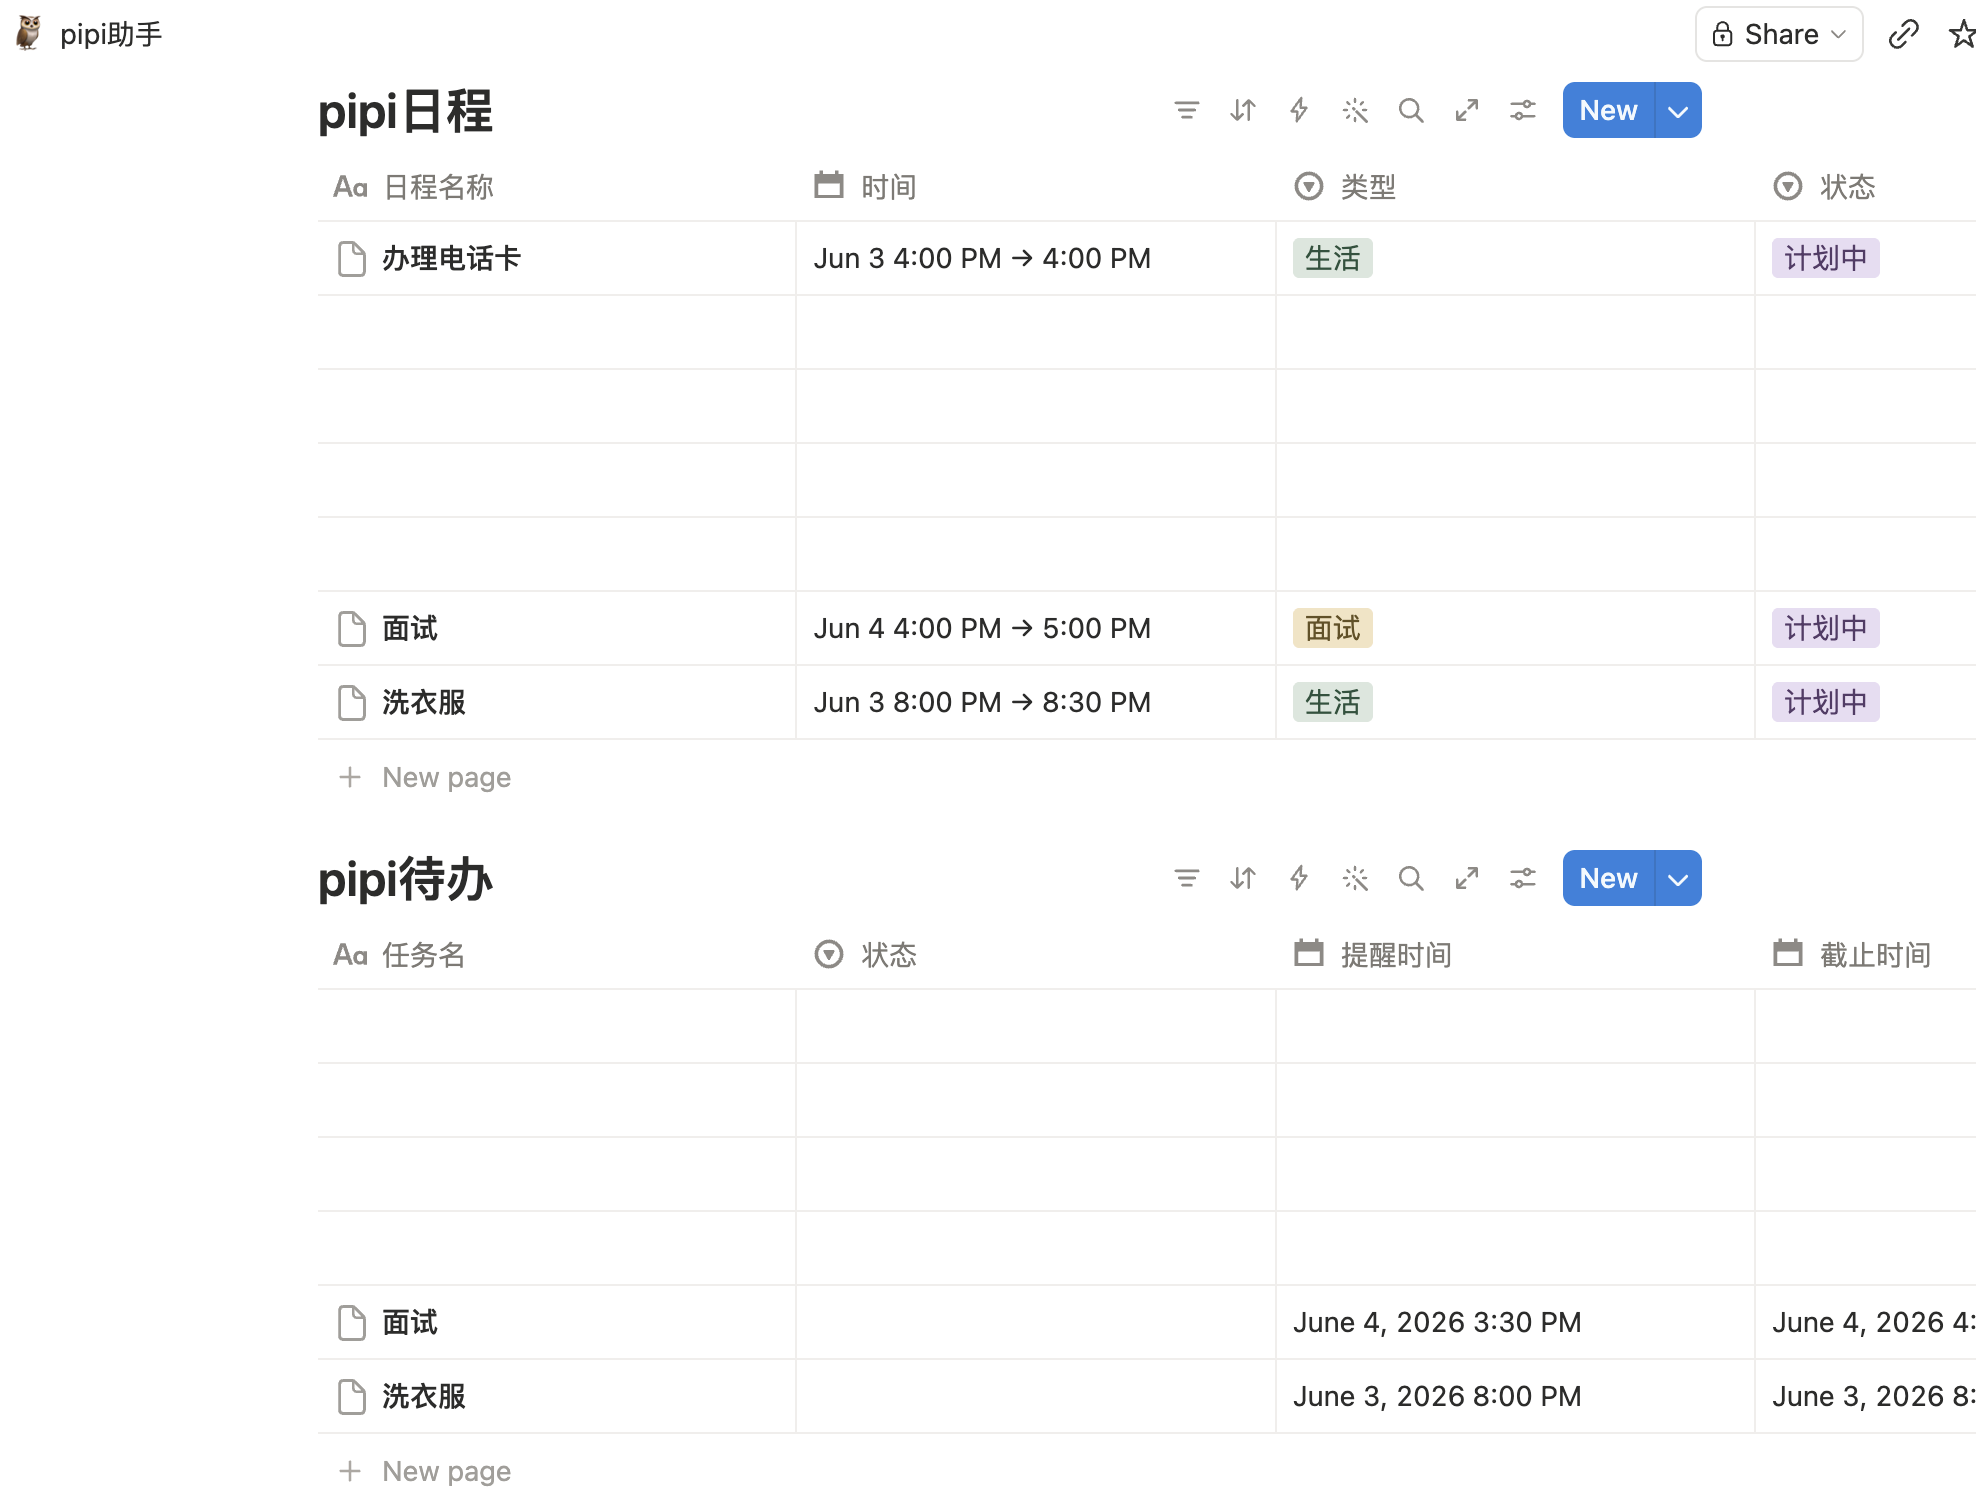This screenshot has height=1504, width=1976.
Task: Edit 截止时间 cell of 面试 task
Action: click(1866, 1322)
